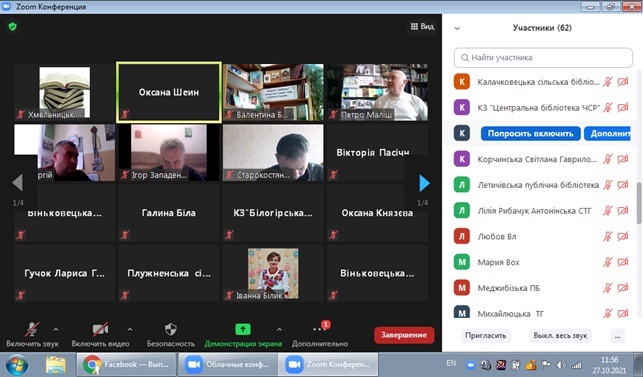This screenshot has width=643, height=377.
Task: Click muted mic icon for Калачковецька сільська
Action: click(x=607, y=82)
